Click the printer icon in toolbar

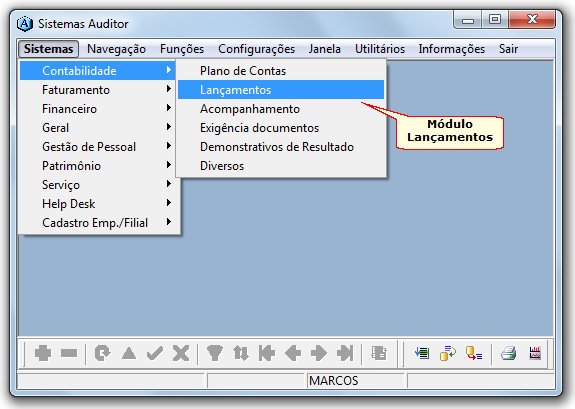point(509,354)
